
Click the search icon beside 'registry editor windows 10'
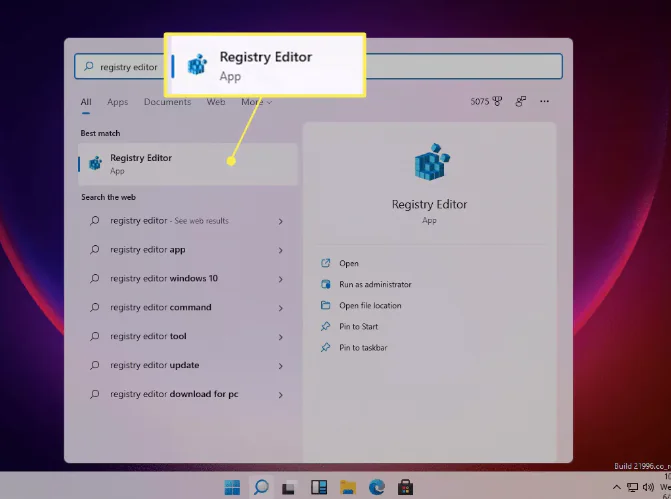[x=95, y=279]
